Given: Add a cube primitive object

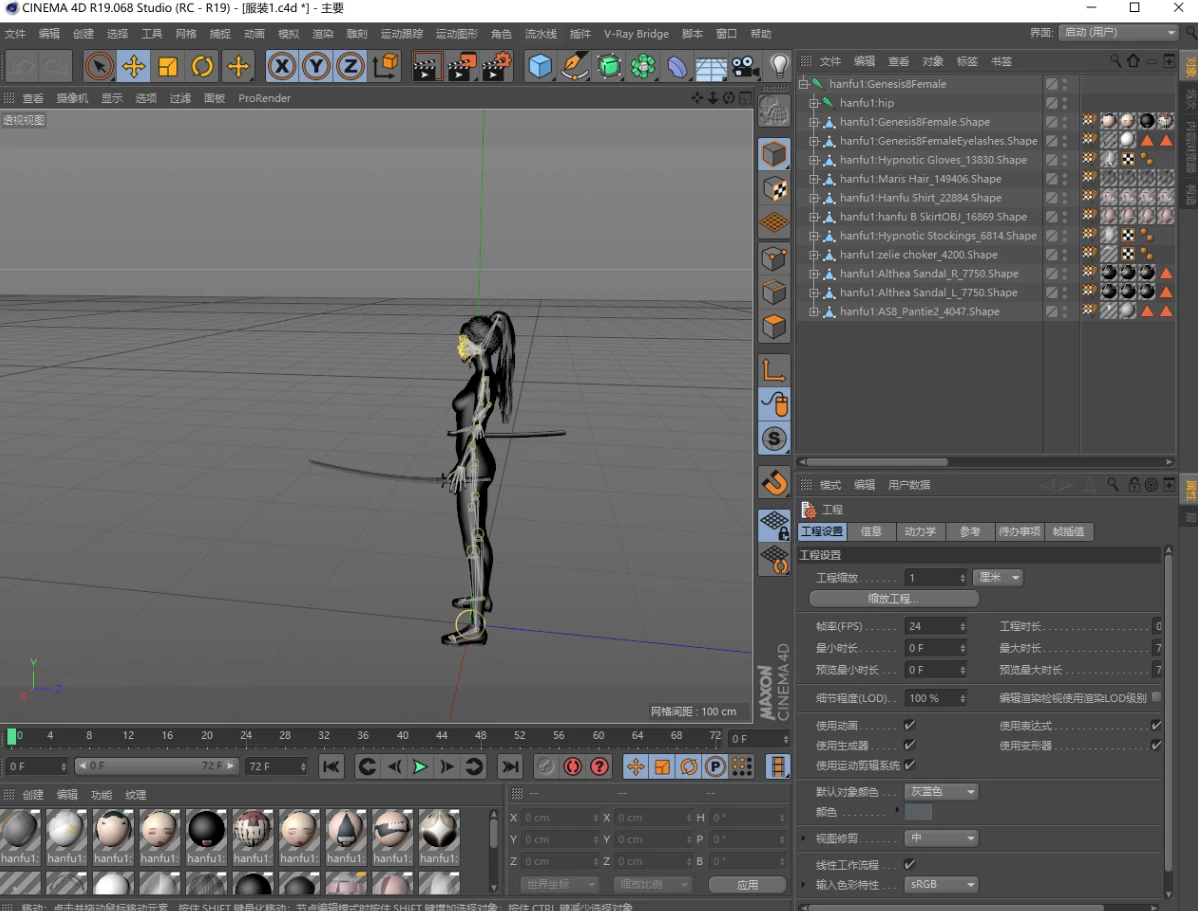Looking at the screenshot, I should click(539, 66).
